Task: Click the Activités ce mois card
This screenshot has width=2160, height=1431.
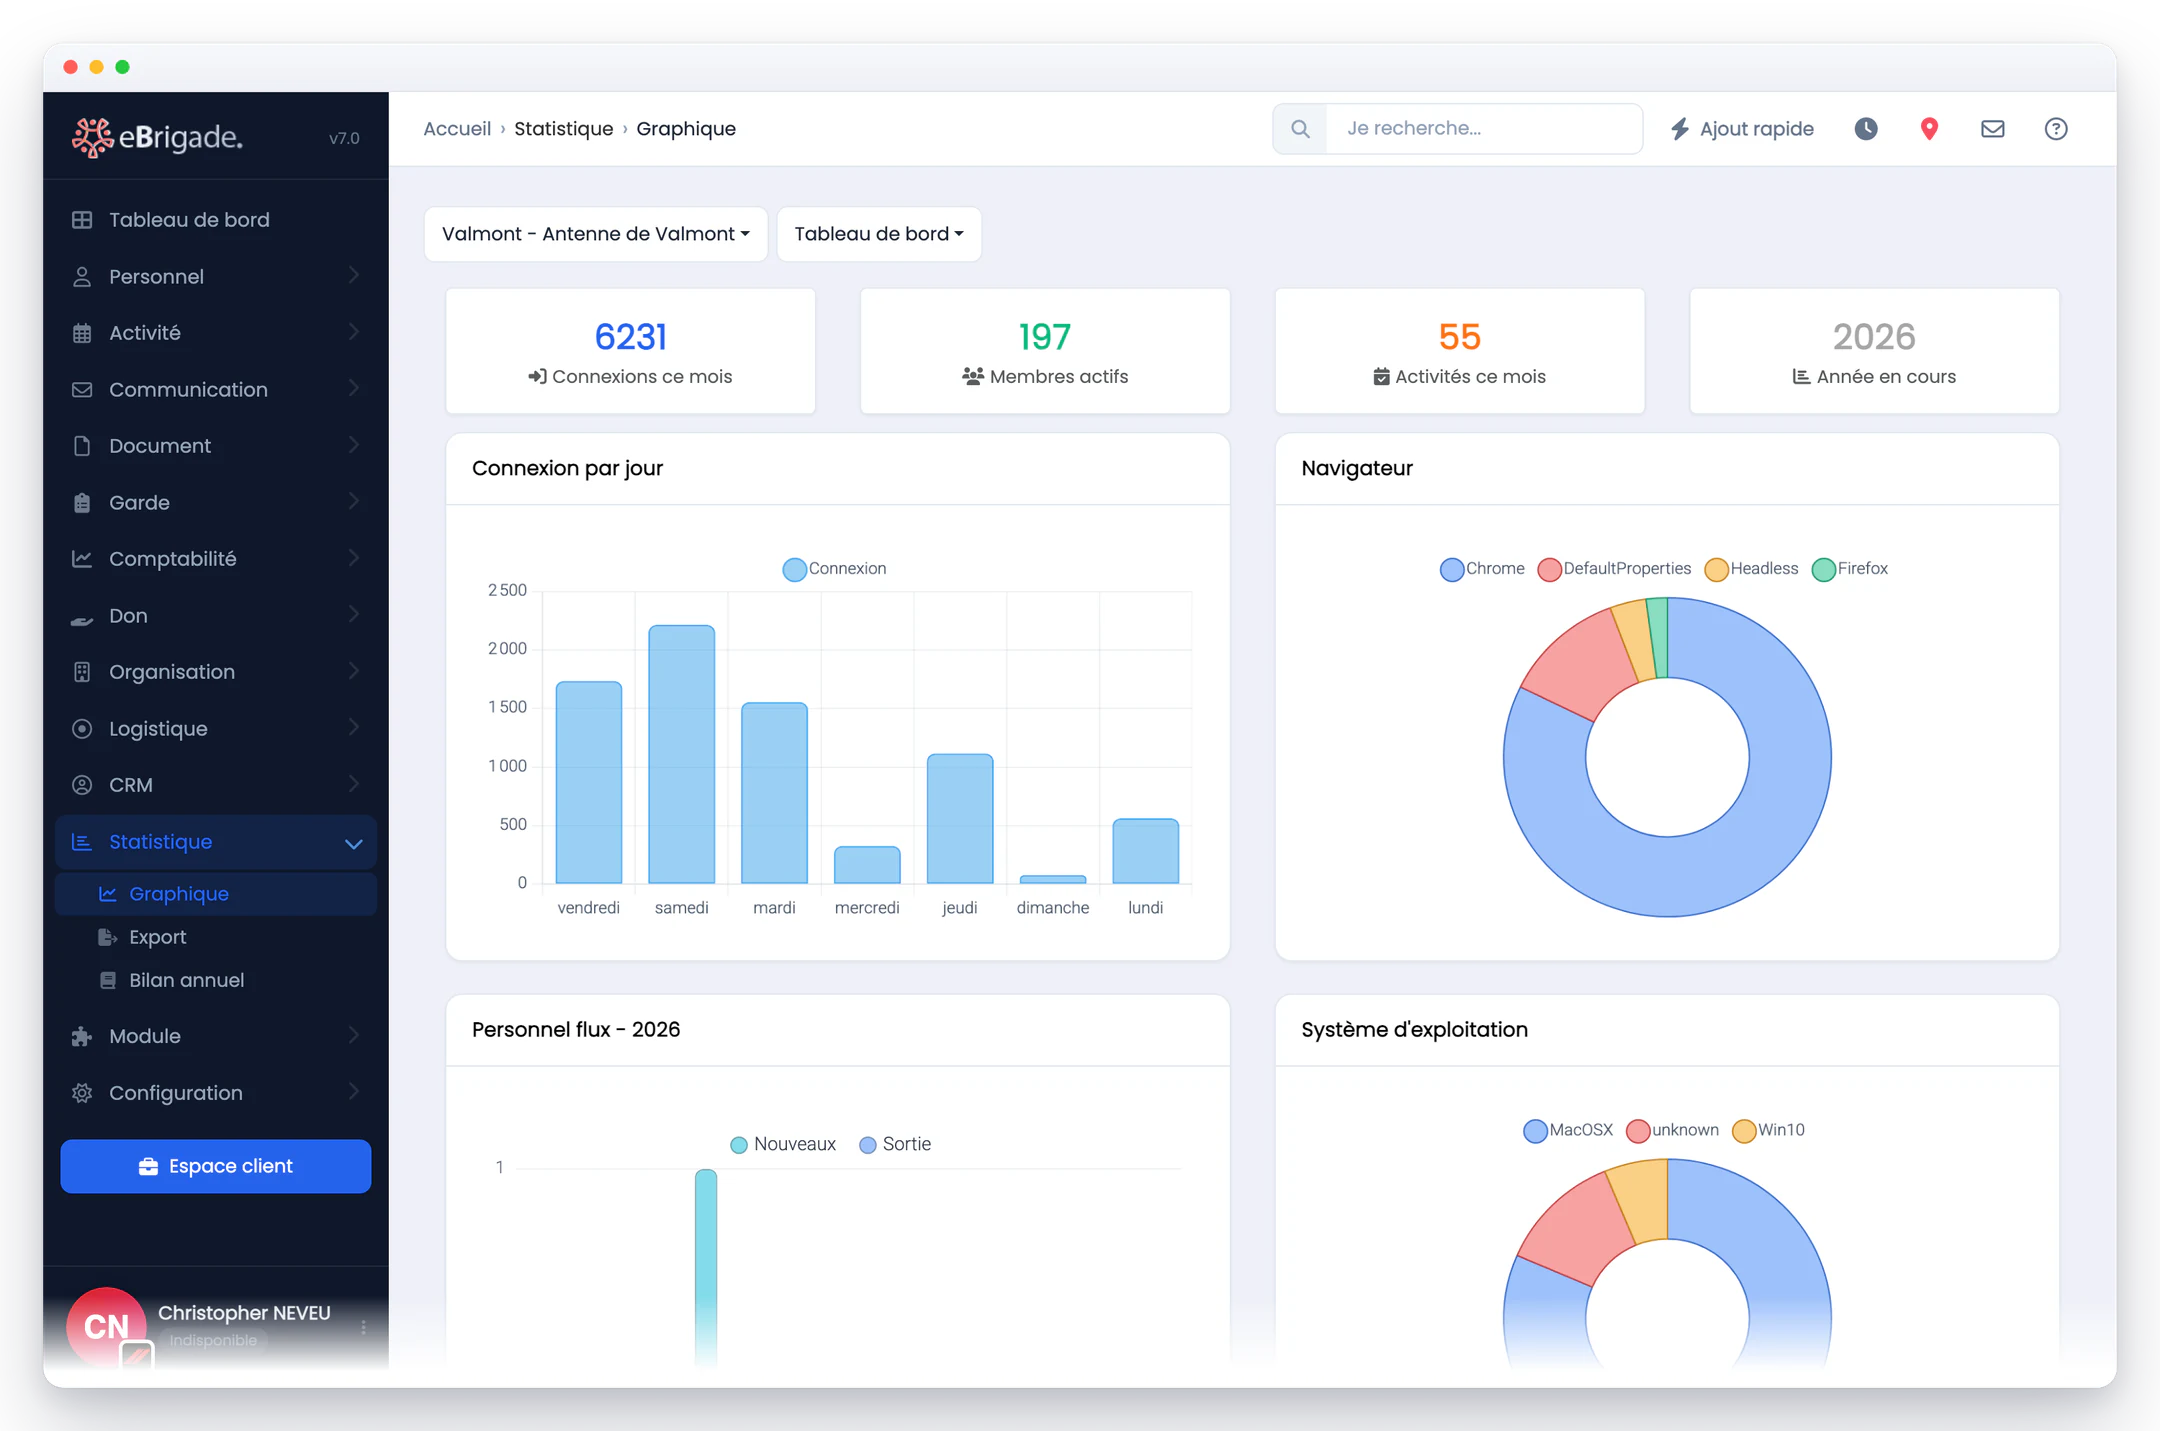Action: point(1460,352)
